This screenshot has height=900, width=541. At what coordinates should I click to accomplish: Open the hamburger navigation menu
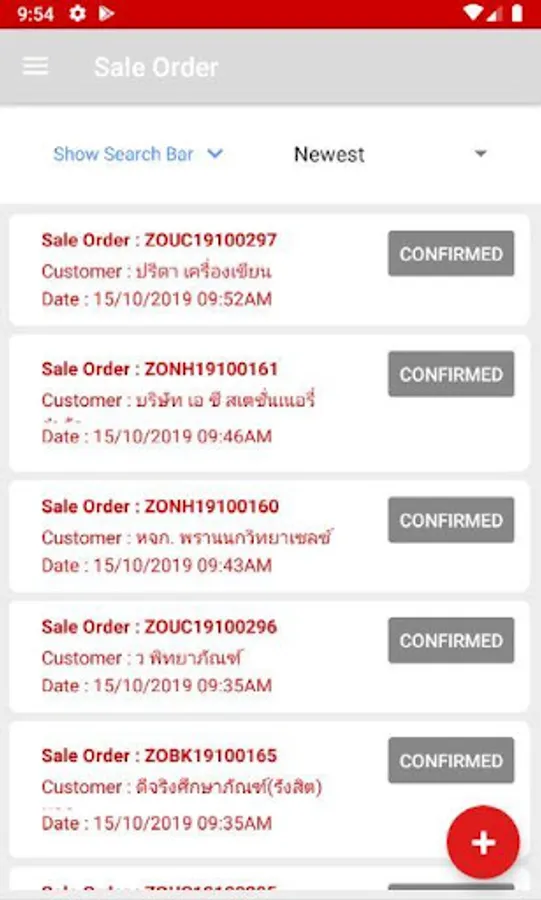(x=35, y=67)
